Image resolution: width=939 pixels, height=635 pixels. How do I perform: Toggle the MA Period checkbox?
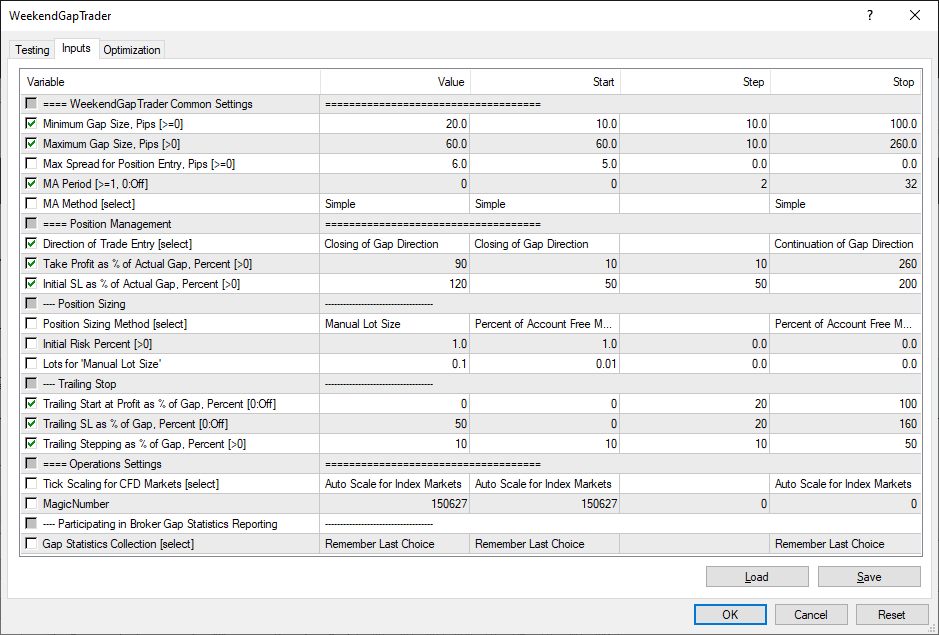(33, 184)
